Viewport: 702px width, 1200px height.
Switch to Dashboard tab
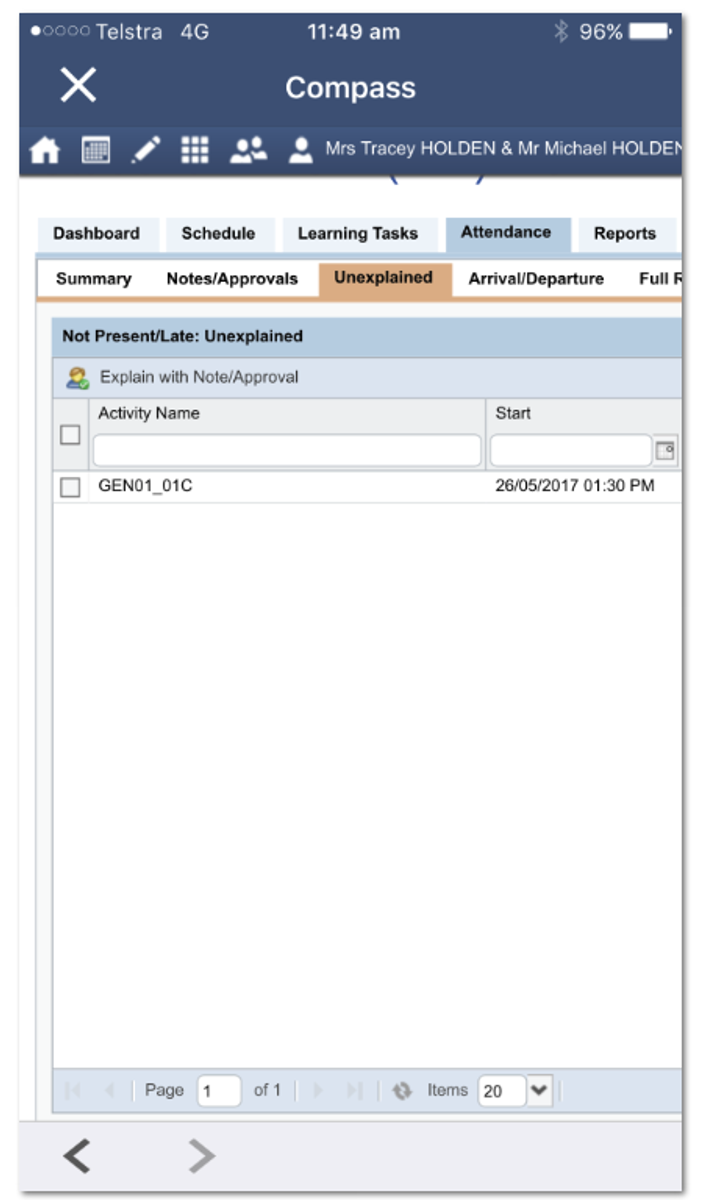point(97,234)
